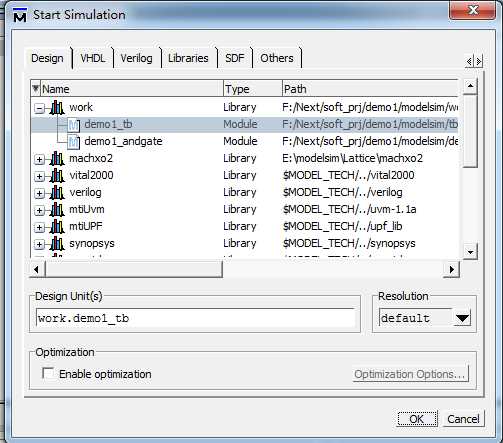Expand the vital2000 library
Screen dimensions: 503x443
click(x=39, y=176)
